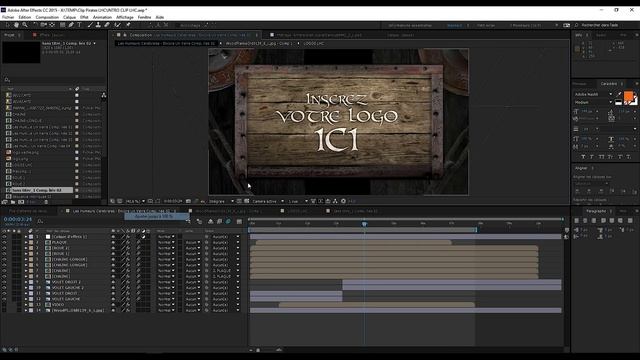Click the timeline frame blending icon
The height and width of the screenshot is (360, 640).
pyautogui.click(x=220, y=221)
